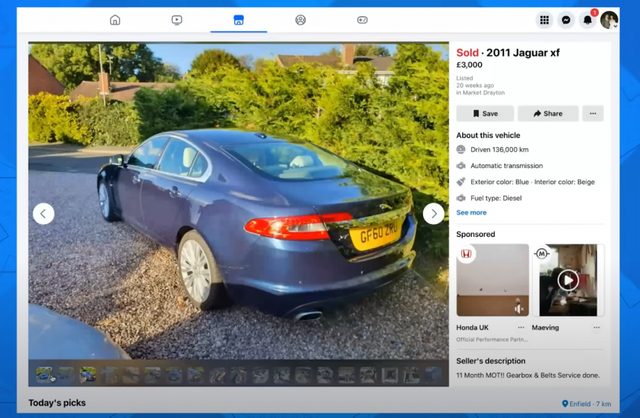Save the Jaguar xf listing
640x418 pixels.
click(x=485, y=114)
